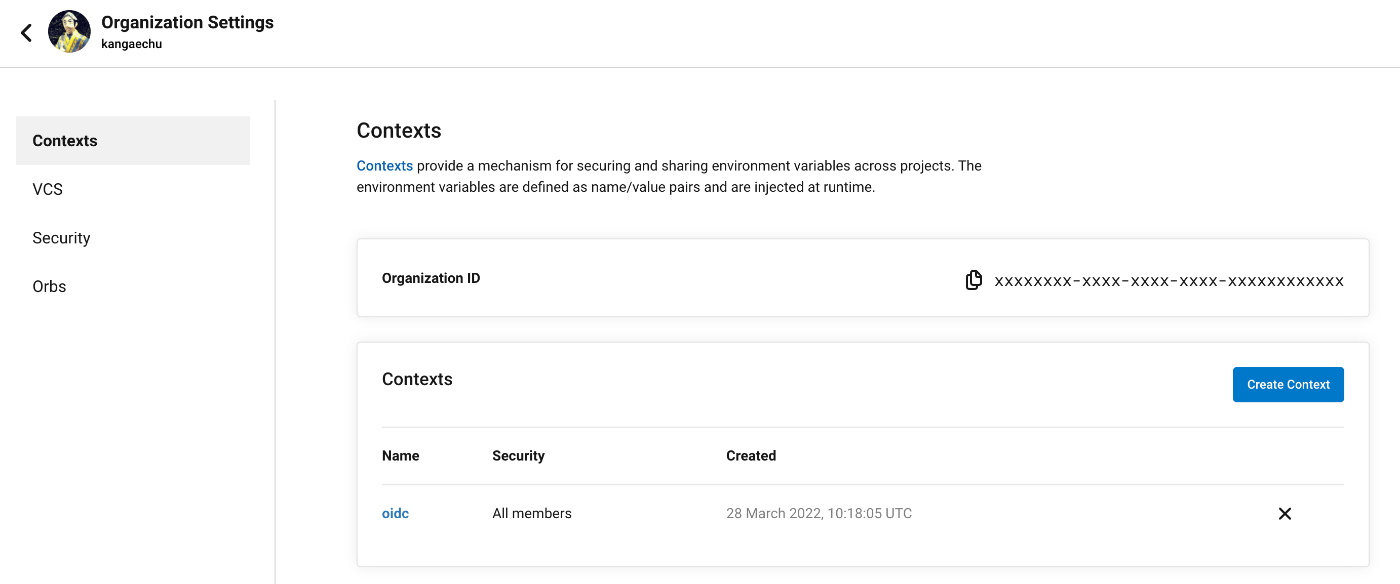
Task: Click the Organization ID label
Action: point(431,279)
